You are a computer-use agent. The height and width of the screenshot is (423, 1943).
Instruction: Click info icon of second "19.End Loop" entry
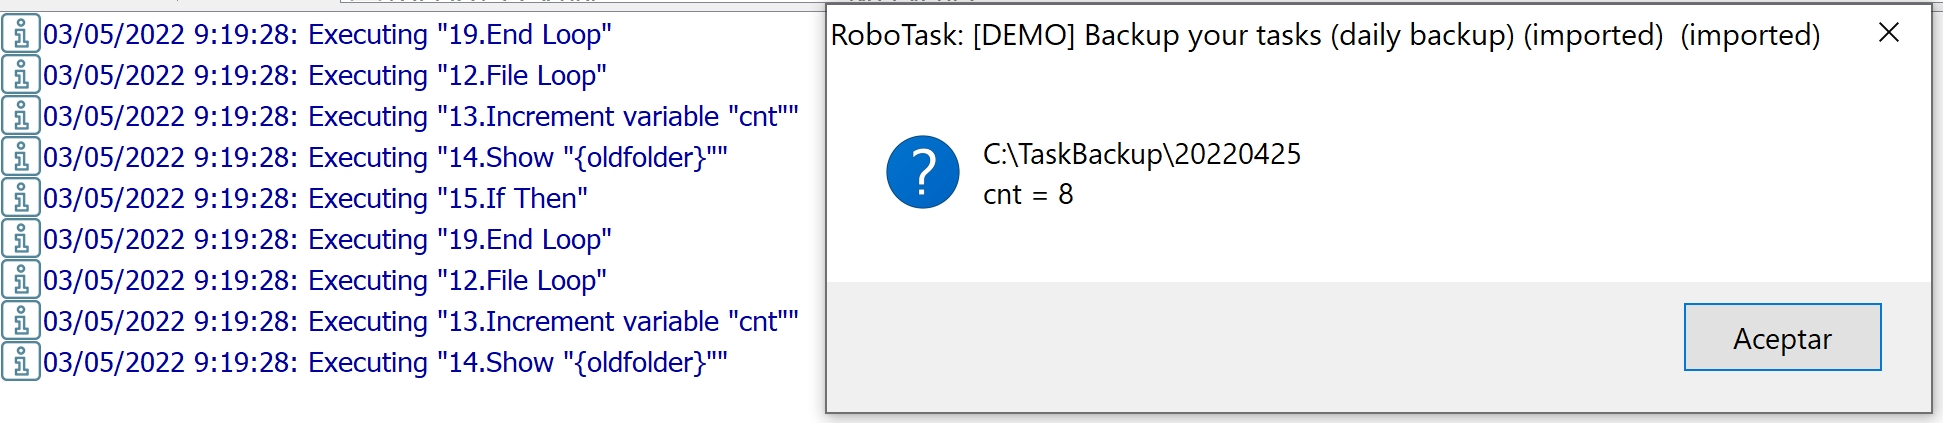coord(21,239)
